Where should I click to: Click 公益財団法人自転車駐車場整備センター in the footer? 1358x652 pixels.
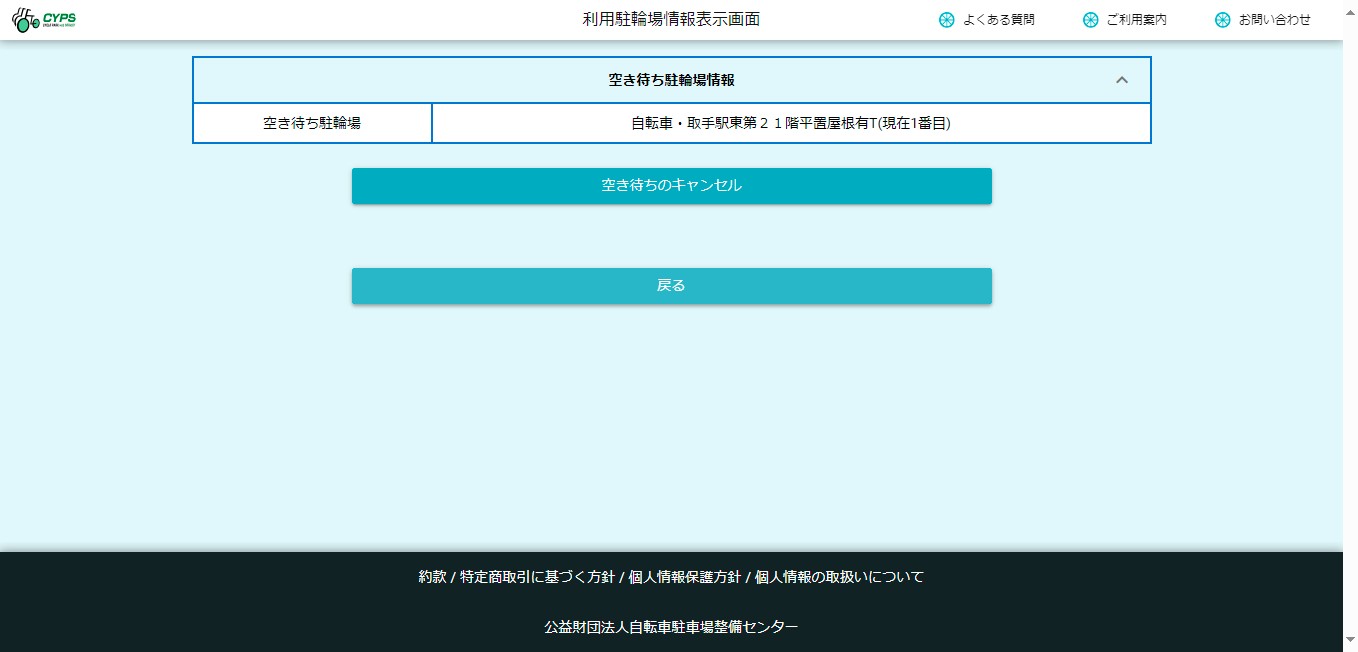[x=671, y=627]
